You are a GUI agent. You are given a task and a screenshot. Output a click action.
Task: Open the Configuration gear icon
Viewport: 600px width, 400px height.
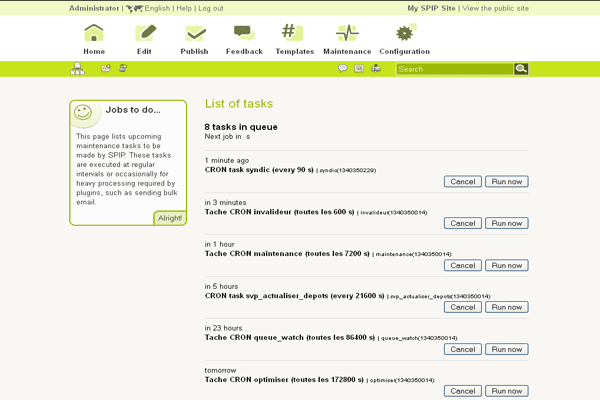[x=404, y=34]
